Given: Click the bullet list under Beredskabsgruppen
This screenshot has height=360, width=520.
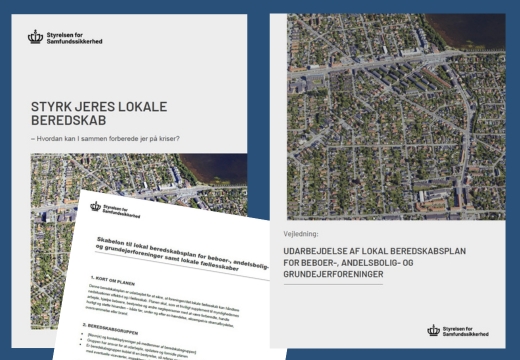Looking at the screenshot, I should (138, 347).
